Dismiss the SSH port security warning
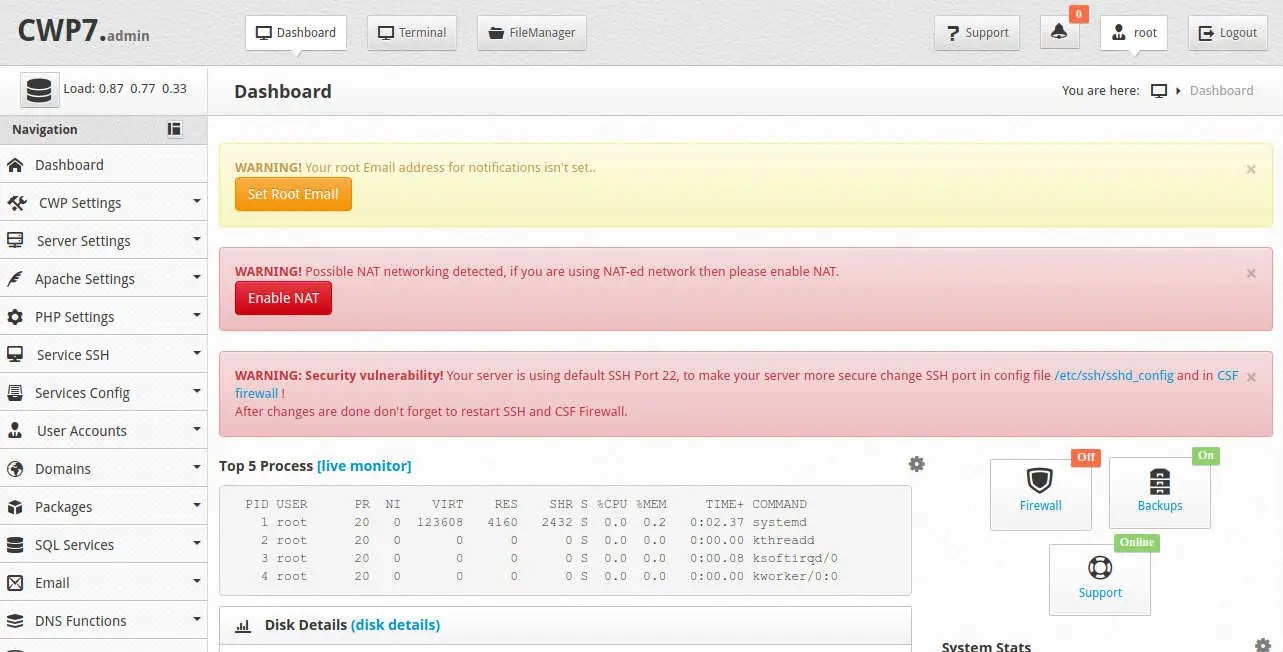 pyautogui.click(x=1251, y=377)
